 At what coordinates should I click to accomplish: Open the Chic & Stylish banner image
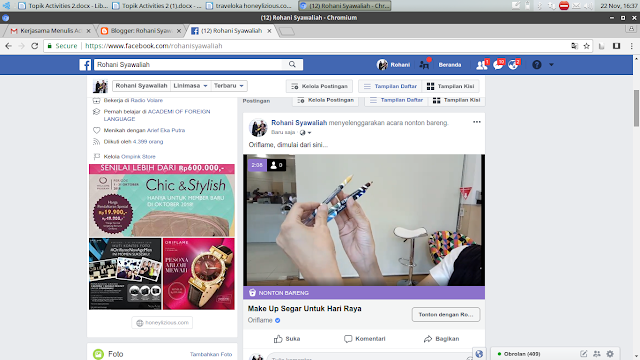coord(162,200)
